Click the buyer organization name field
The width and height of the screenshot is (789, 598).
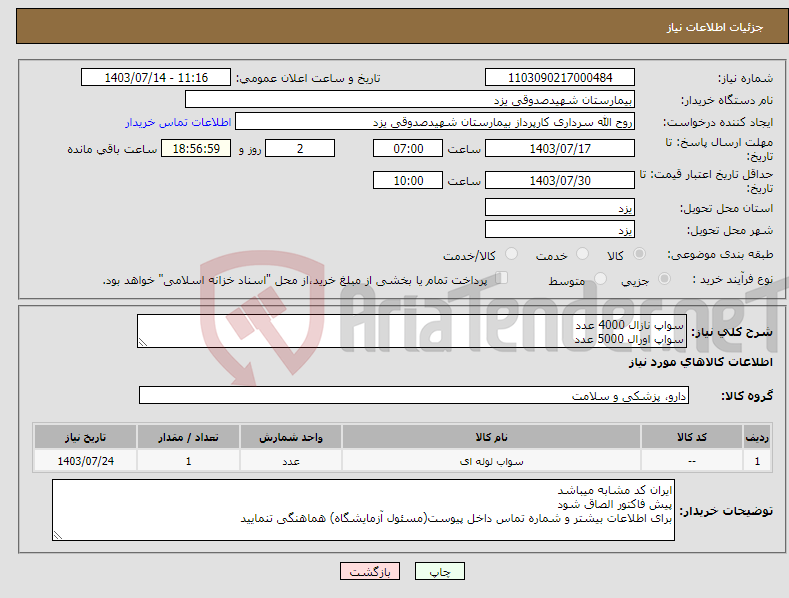click(x=410, y=99)
